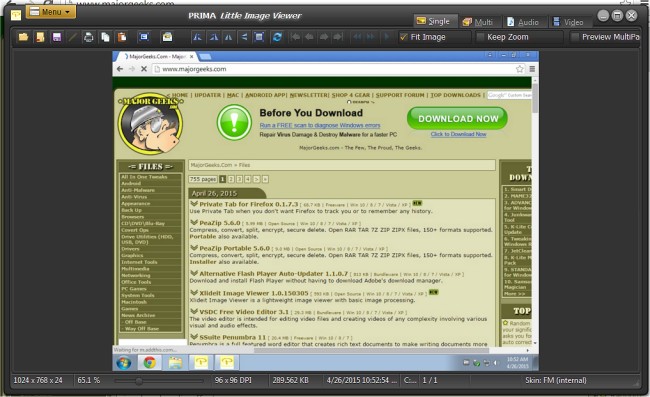This screenshot has width=650, height=397.
Task: Refresh image with blue circular arrows icon
Action: (x=277, y=37)
